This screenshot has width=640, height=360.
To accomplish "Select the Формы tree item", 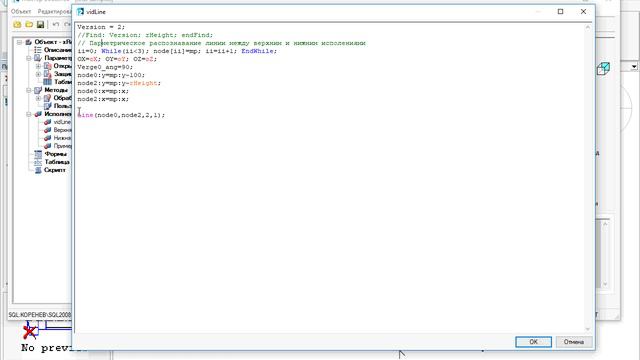I will pyautogui.click(x=56, y=154).
